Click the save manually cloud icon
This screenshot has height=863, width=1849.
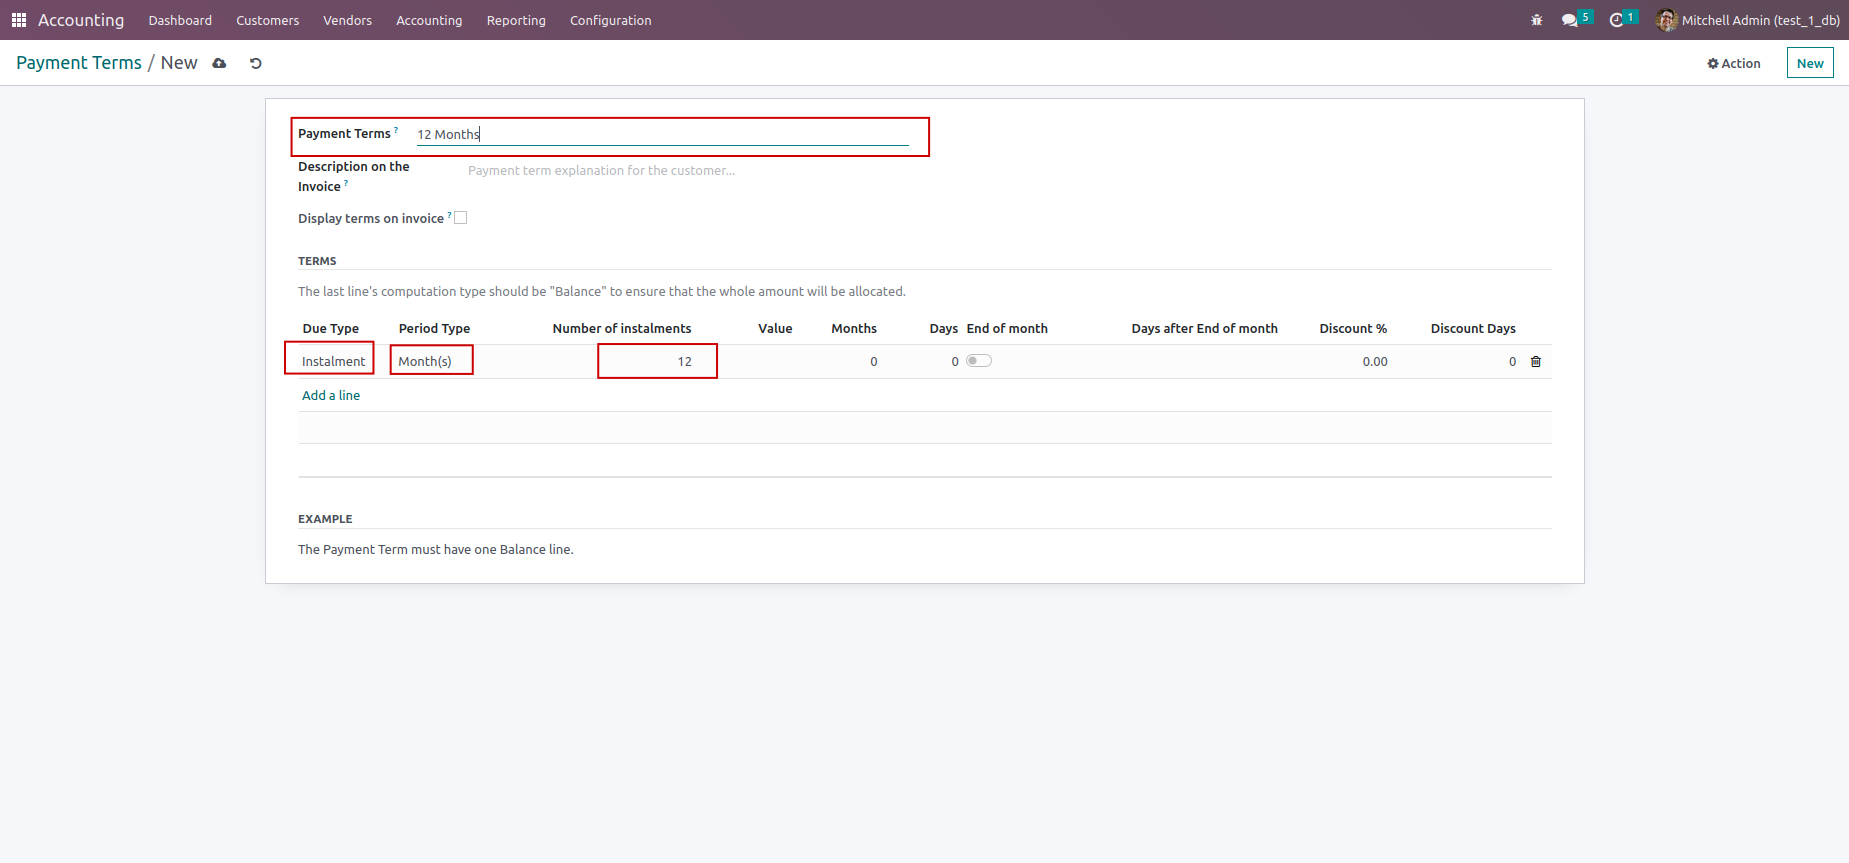pos(219,63)
